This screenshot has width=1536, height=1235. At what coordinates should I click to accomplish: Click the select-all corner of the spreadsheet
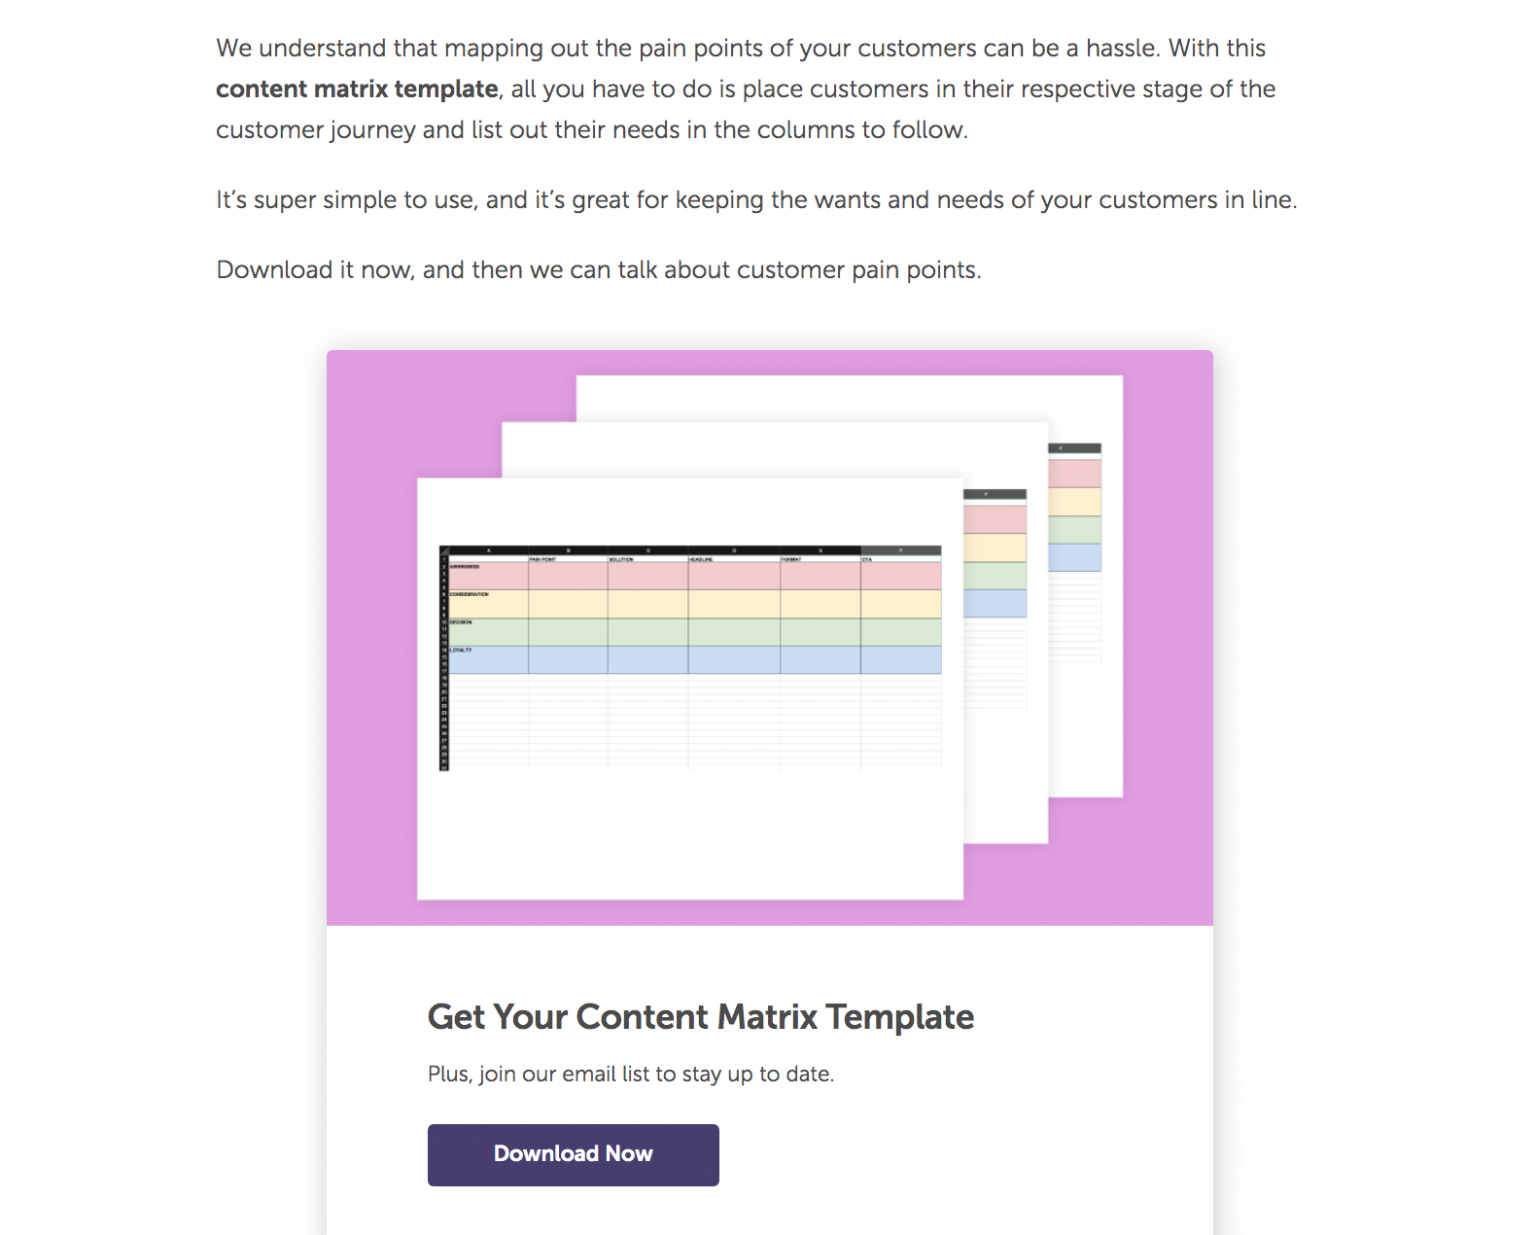[444, 550]
